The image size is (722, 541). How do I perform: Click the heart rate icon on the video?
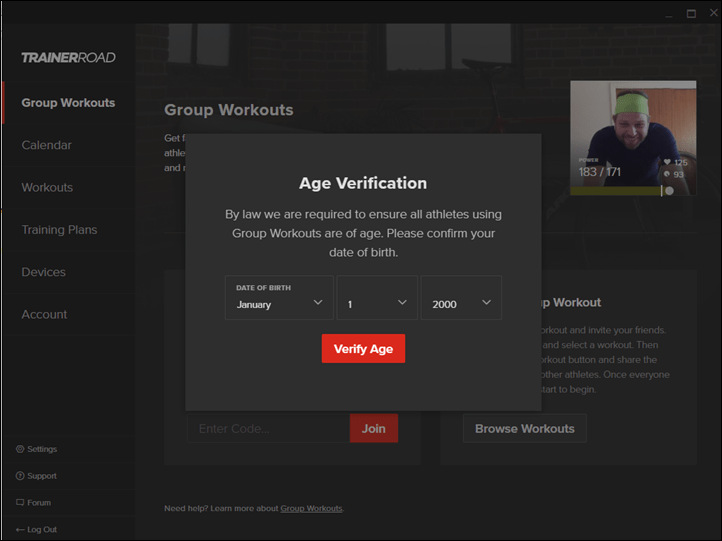(x=667, y=162)
